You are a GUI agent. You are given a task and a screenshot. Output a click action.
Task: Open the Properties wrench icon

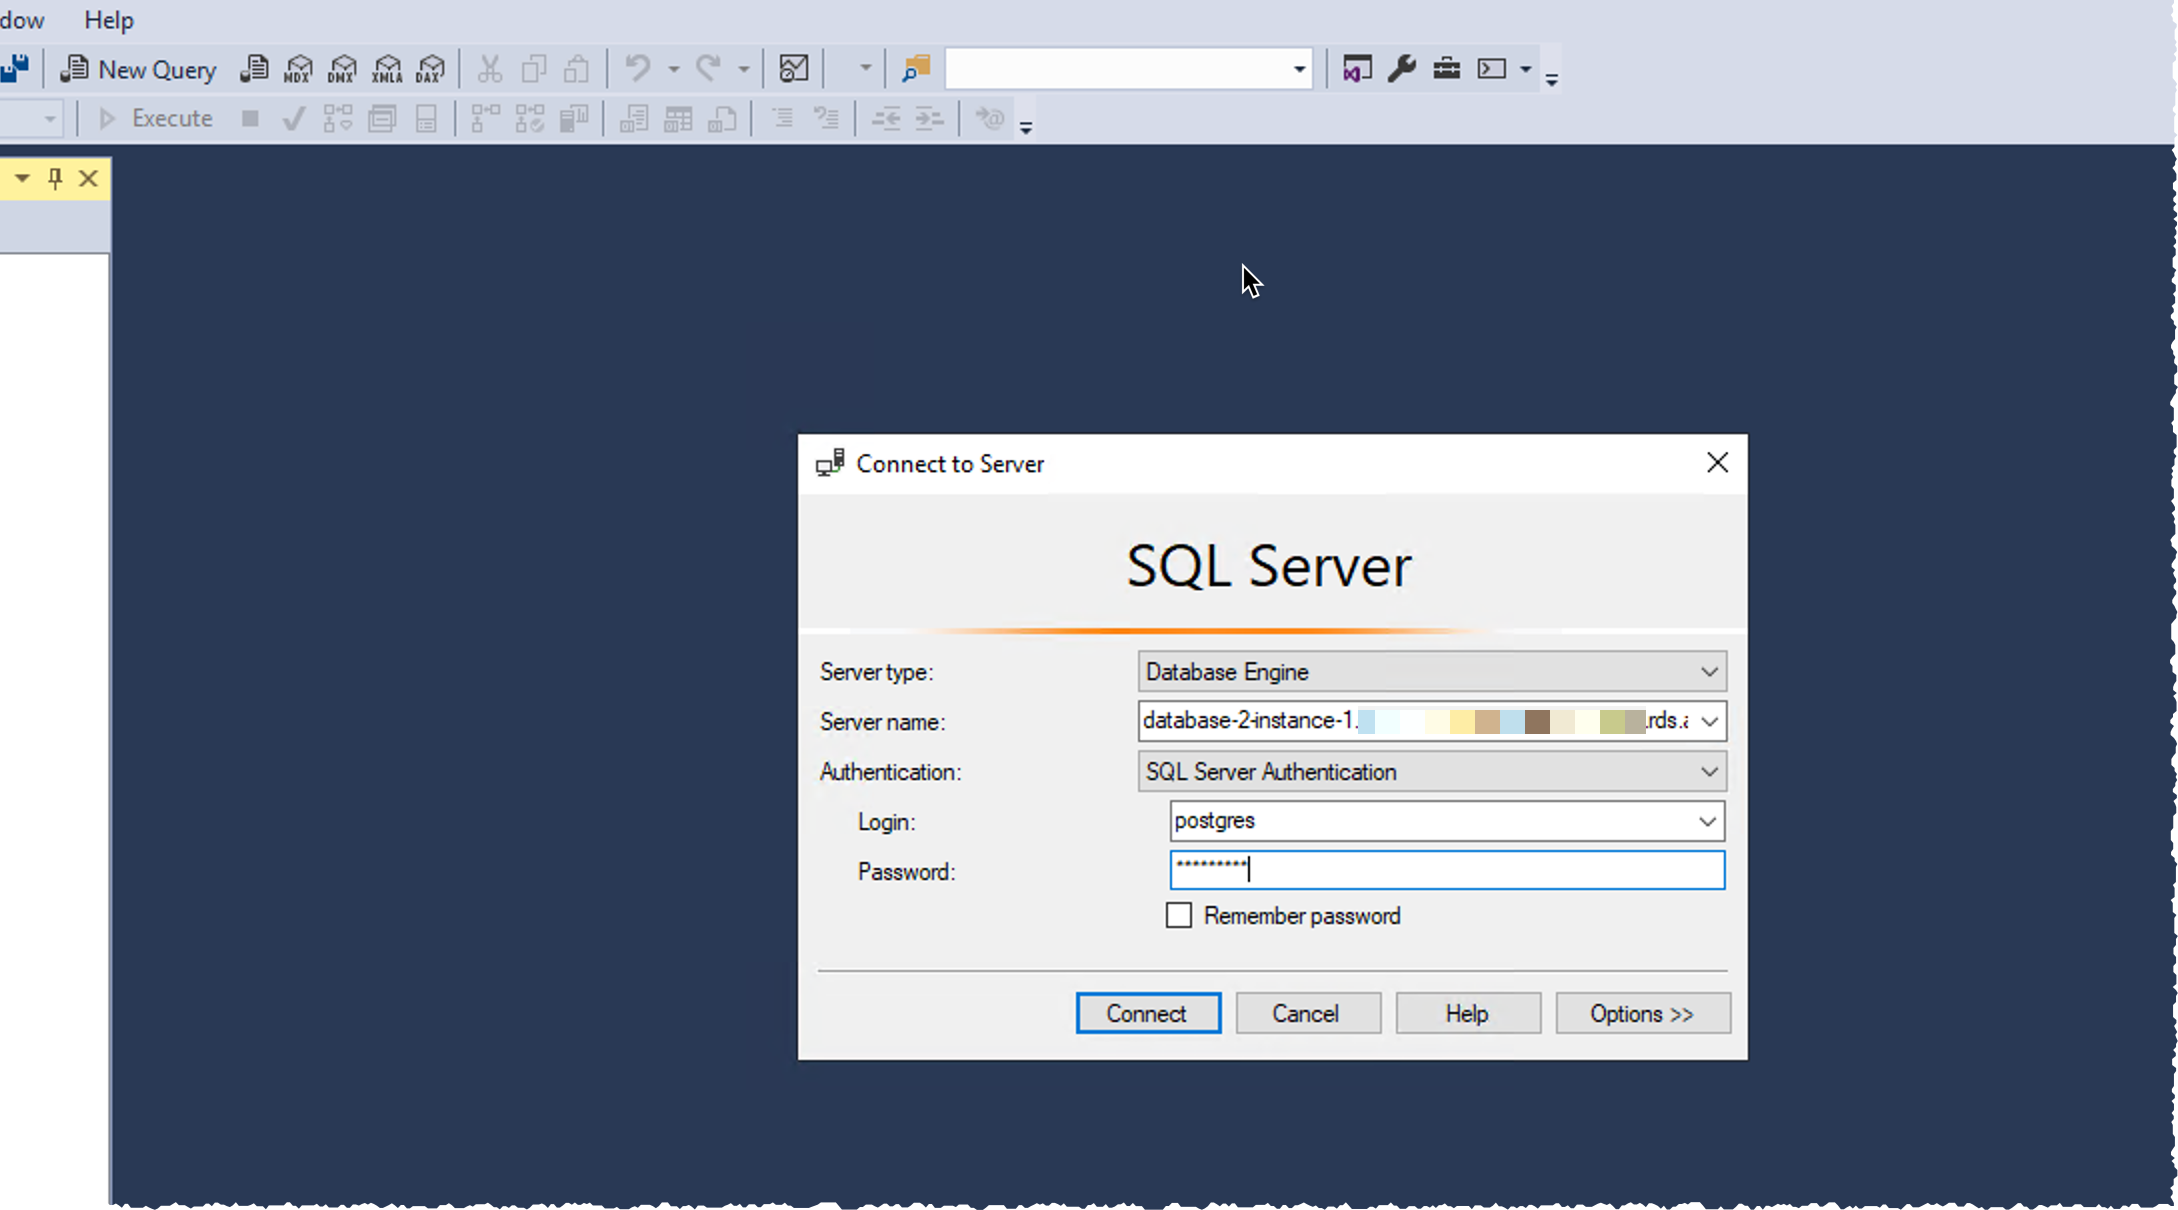click(1401, 69)
